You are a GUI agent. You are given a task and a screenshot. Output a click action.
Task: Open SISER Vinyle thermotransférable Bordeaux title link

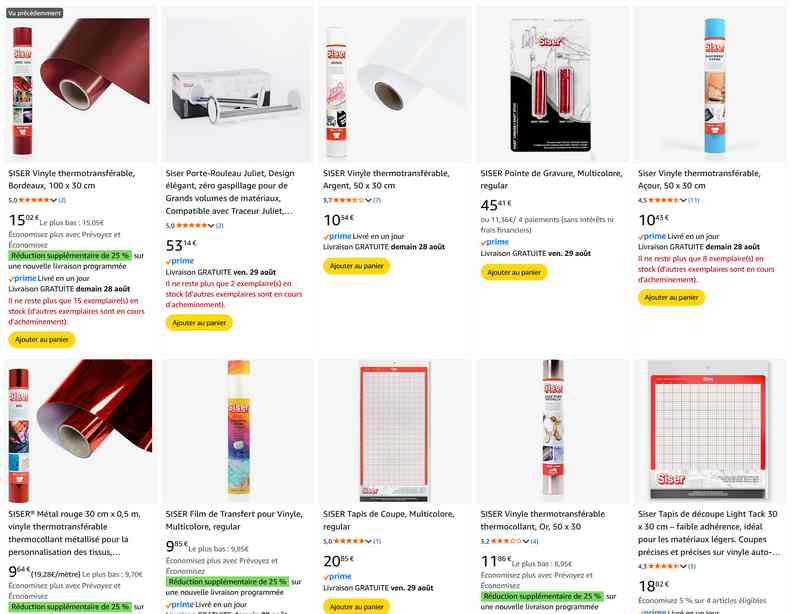coord(71,179)
